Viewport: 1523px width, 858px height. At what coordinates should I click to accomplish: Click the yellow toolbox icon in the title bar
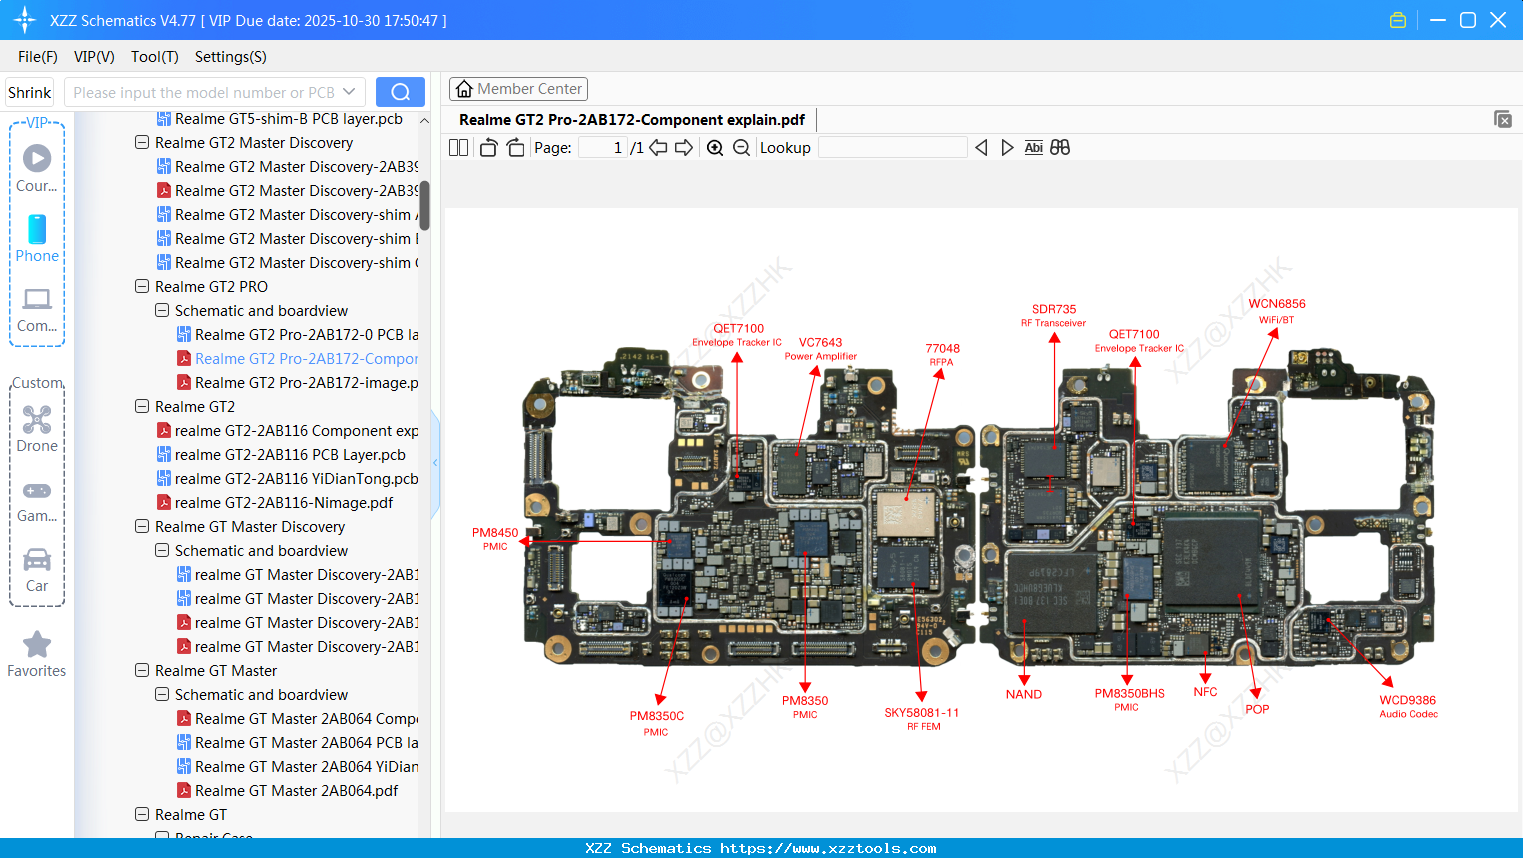coord(1398,20)
